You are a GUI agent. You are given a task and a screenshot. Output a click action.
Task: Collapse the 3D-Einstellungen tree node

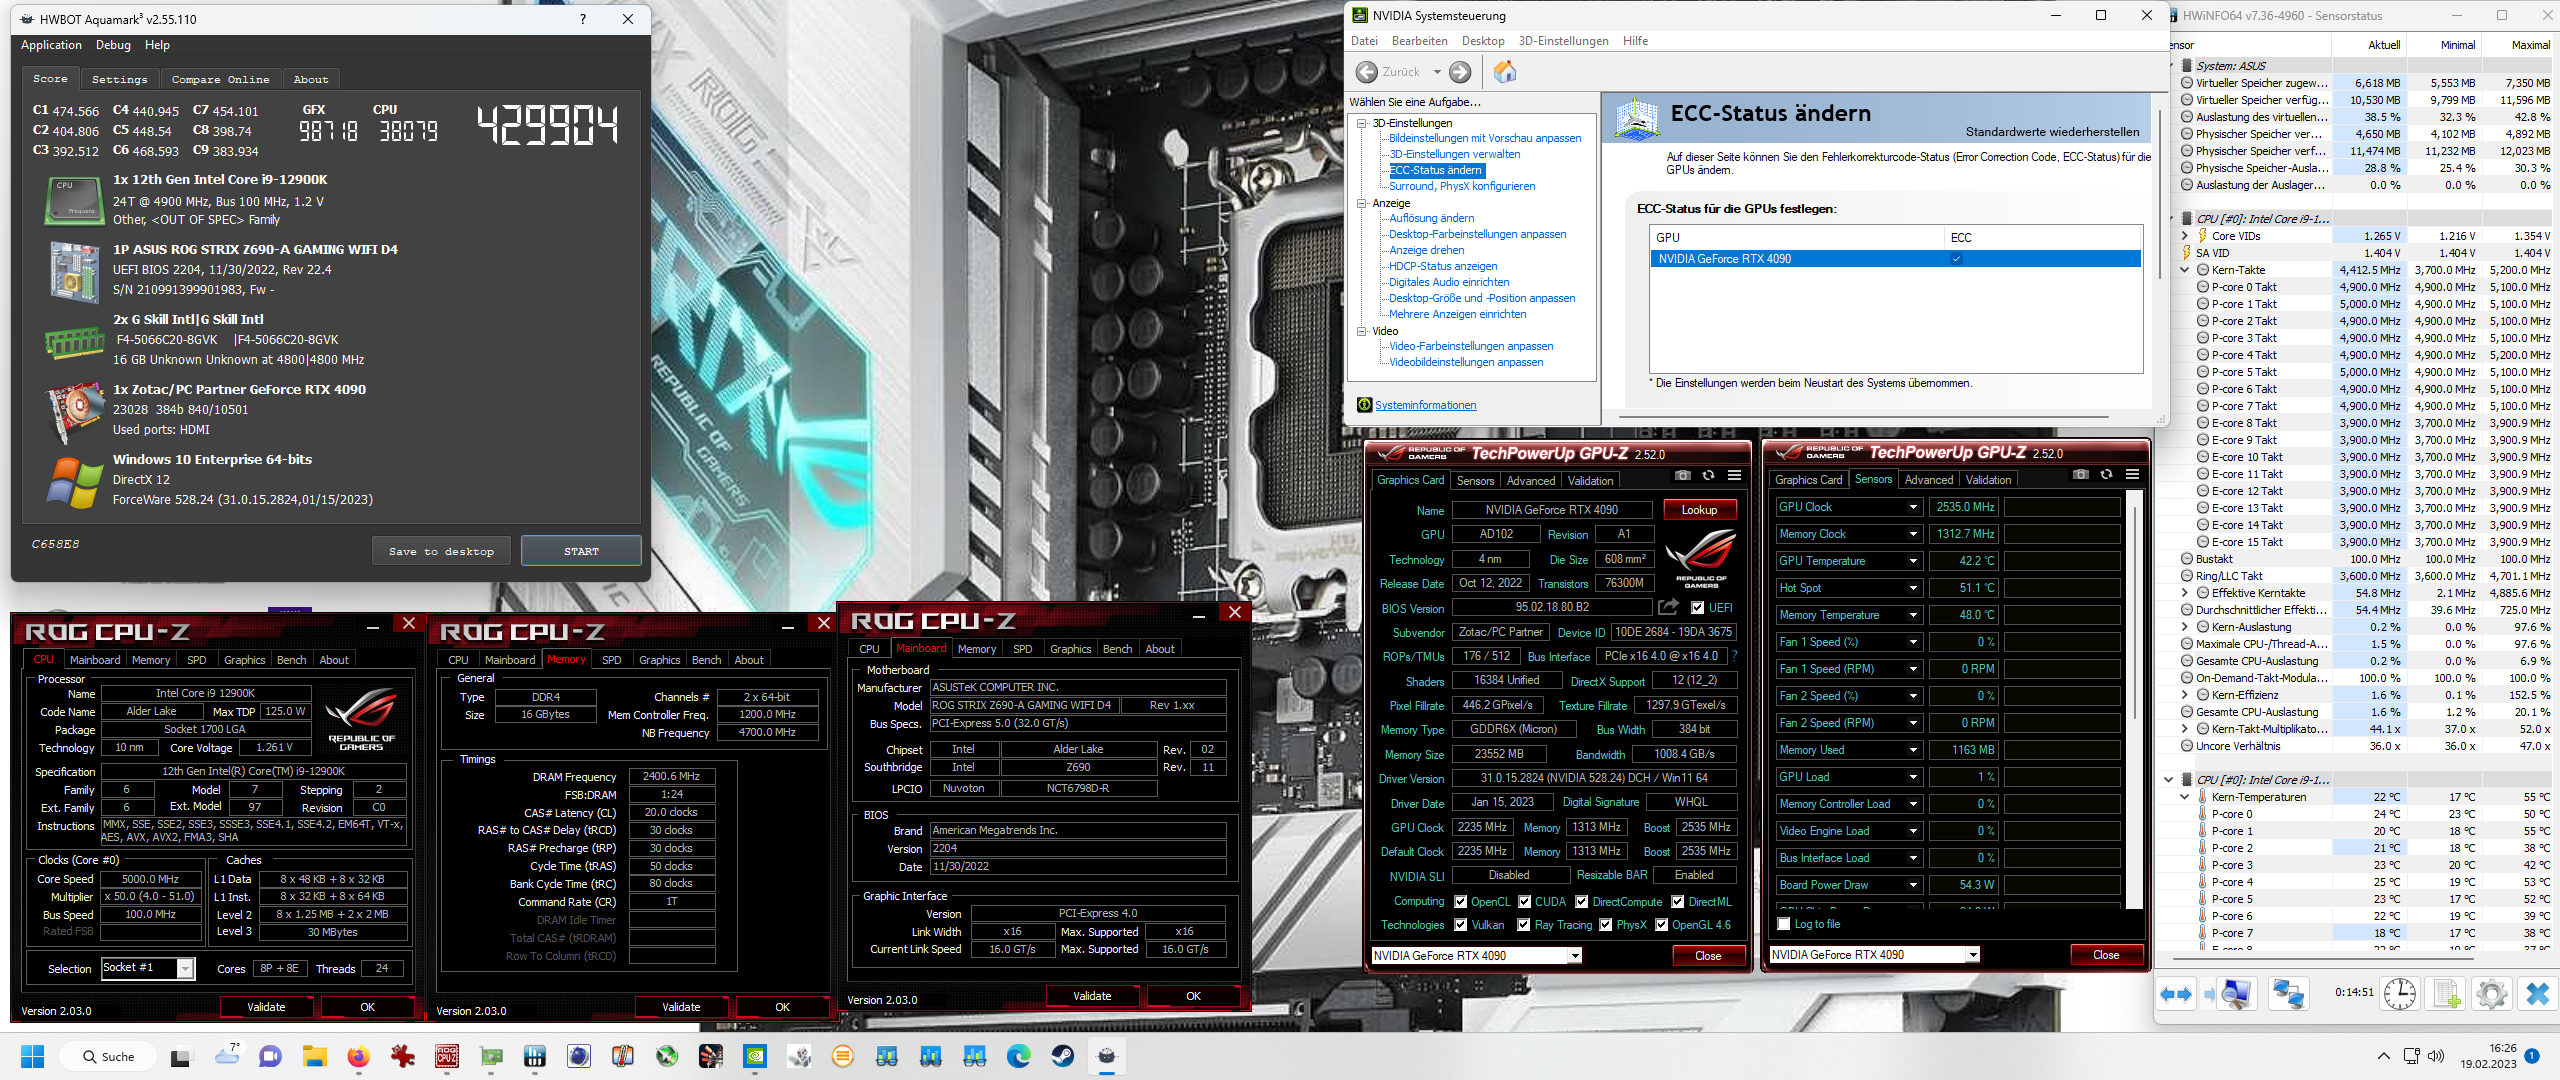click(x=1361, y=123)
